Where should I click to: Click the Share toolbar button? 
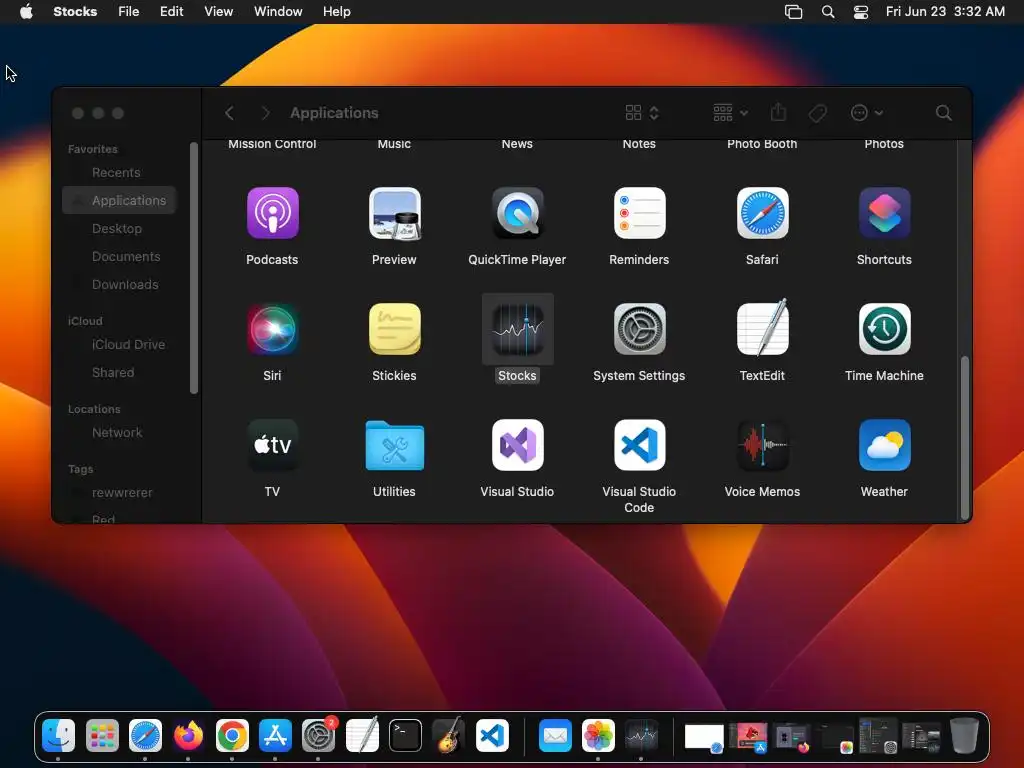coord(778,112)
